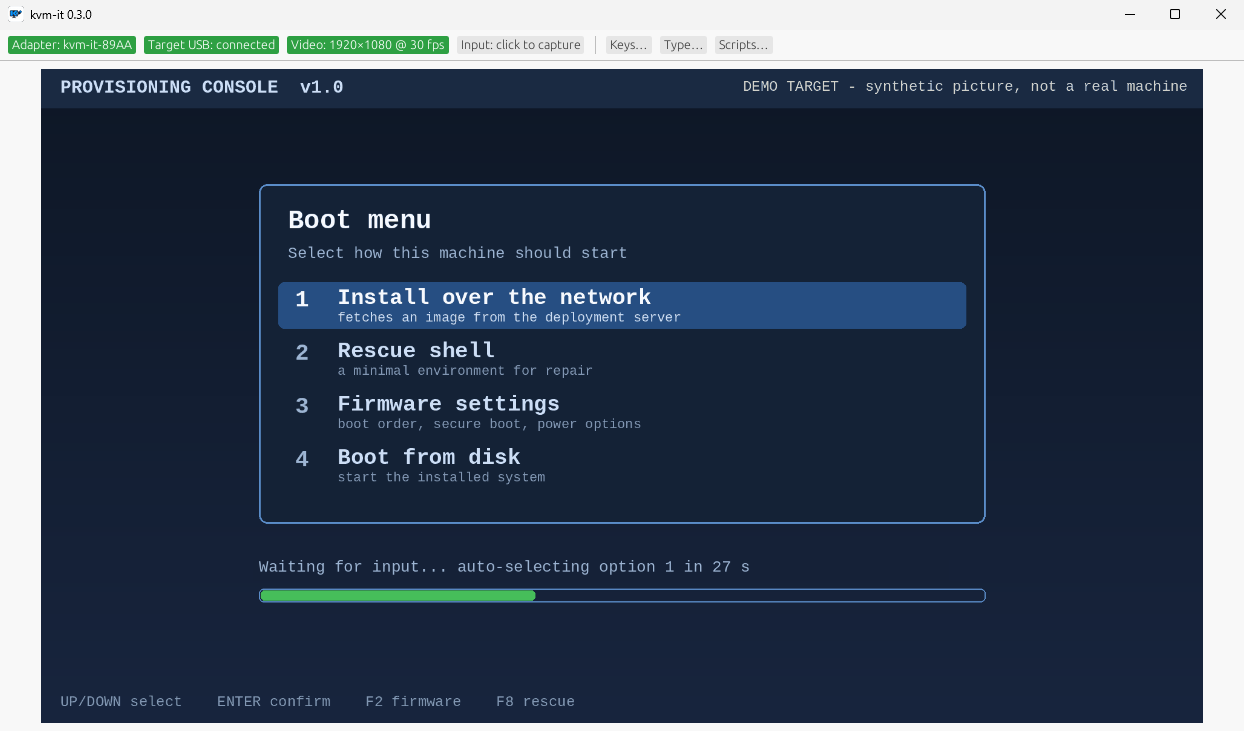Viewport: 1244px width, 731px height.
Task: Click the "ENTER confirm" hint
Action: tap(274, 702)
